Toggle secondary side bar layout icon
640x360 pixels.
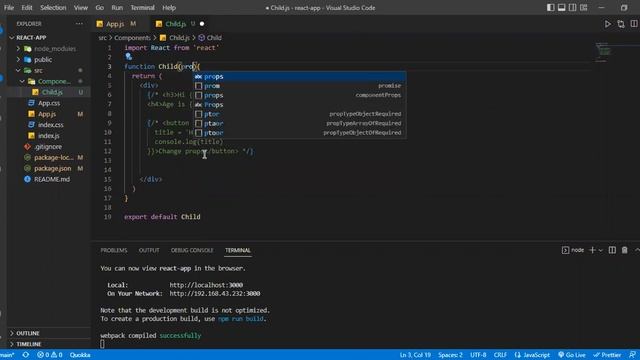click(x=573, y=7)
